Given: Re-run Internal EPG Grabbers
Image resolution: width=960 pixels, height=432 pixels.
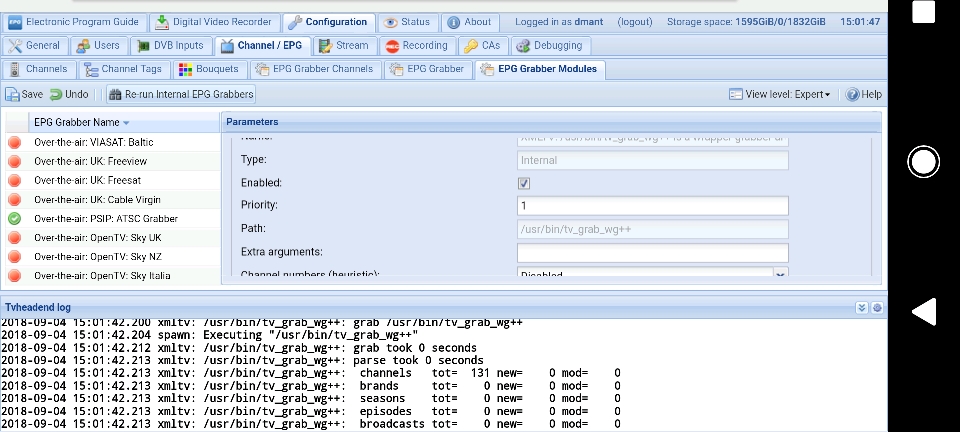Looking at the screenshot, I should pos(181,94).
